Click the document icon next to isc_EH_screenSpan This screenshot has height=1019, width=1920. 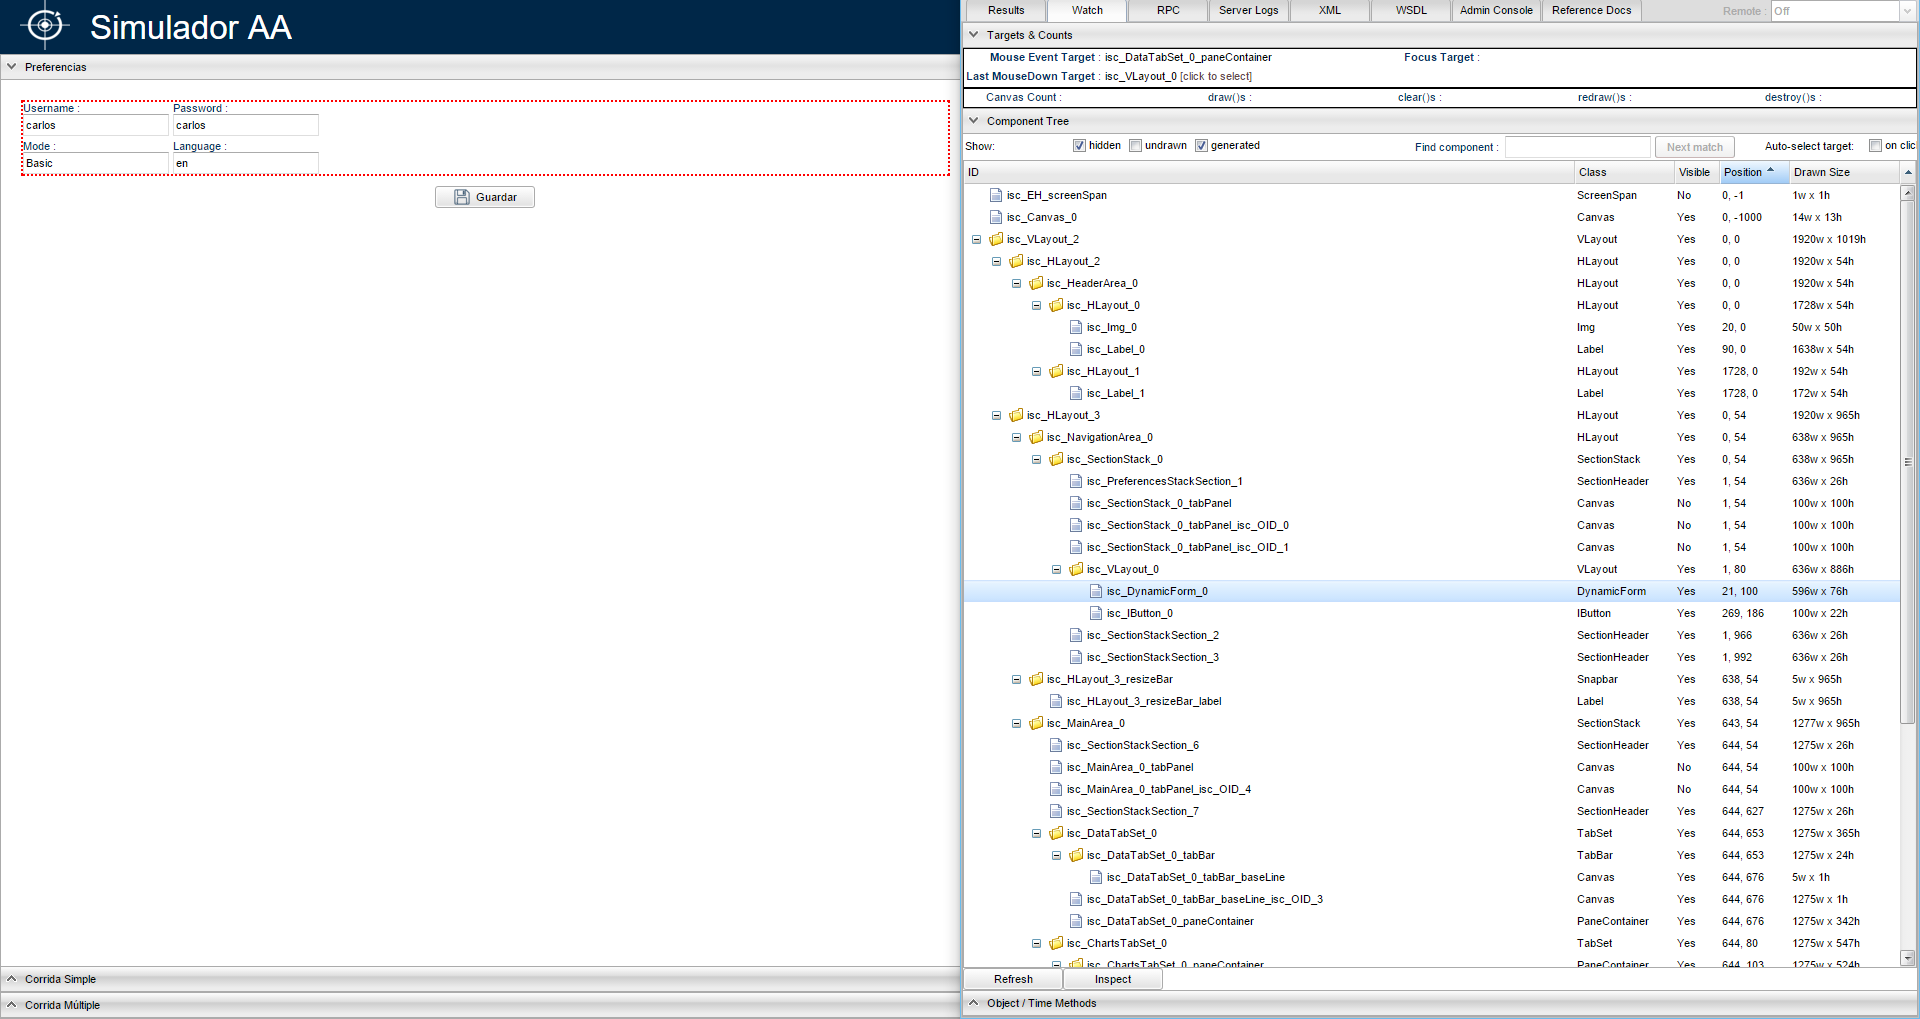(995, 195)
